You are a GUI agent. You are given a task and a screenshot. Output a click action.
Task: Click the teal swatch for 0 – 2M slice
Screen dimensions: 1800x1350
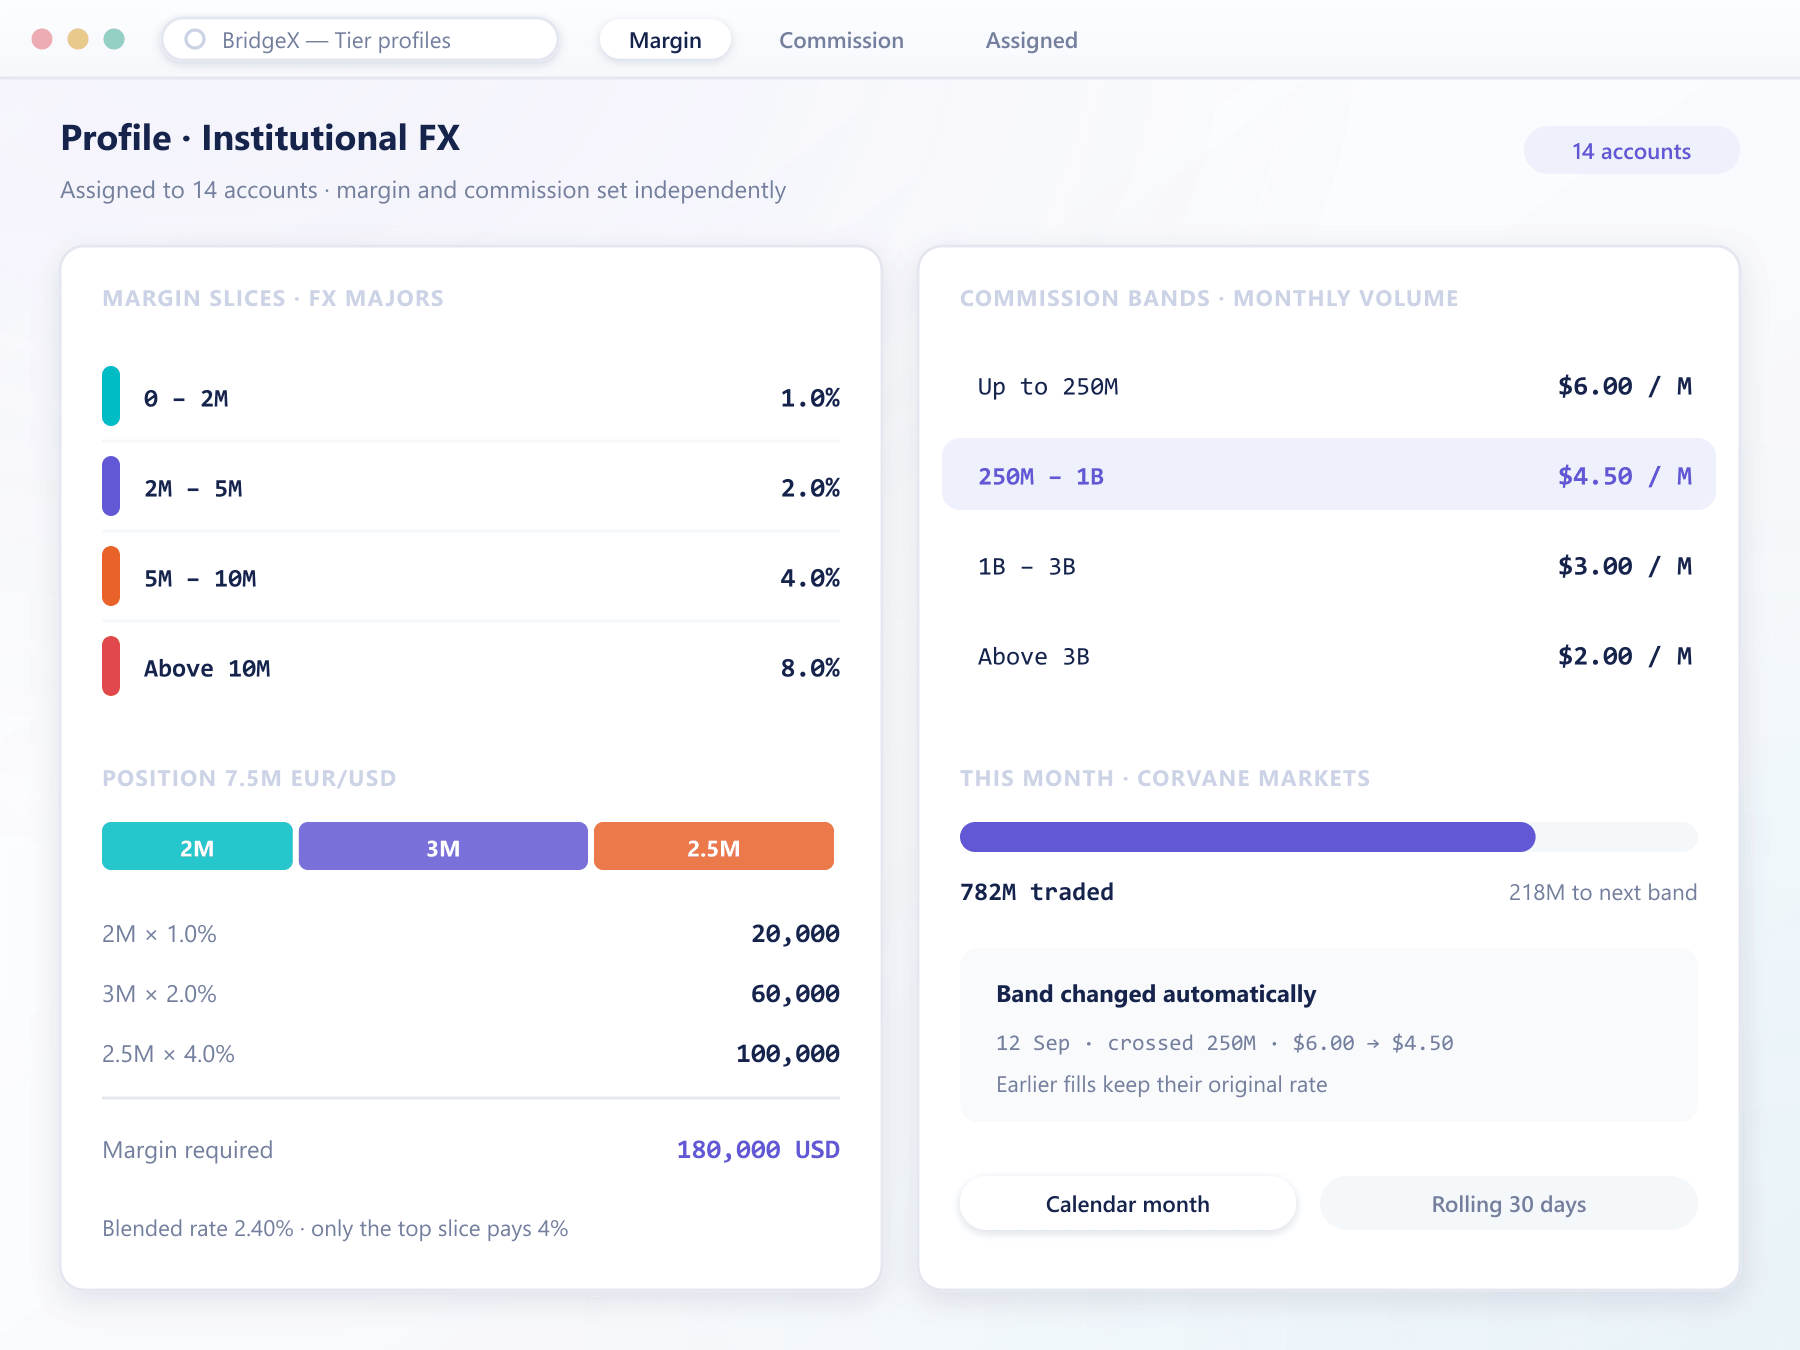tap(111, 397)
